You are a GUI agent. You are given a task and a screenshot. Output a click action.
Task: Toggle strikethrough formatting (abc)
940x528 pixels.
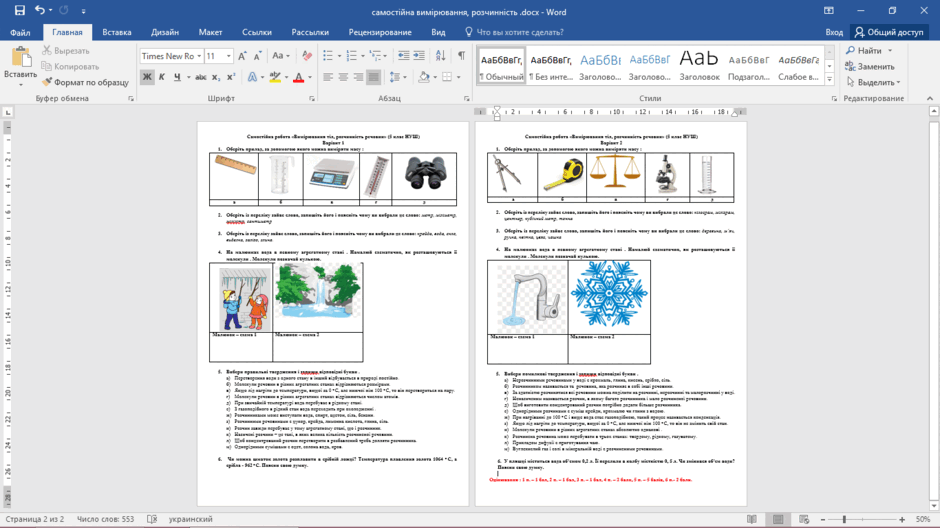(201, 77)
